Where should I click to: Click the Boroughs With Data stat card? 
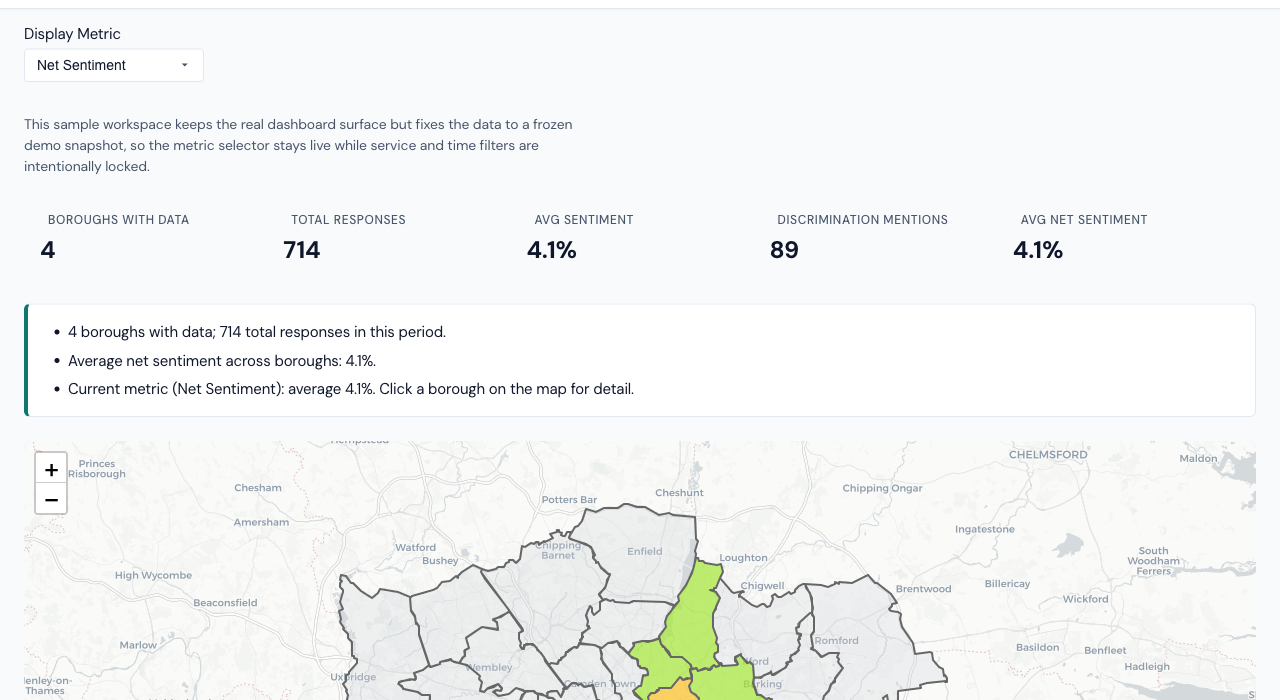coord(118,237)
